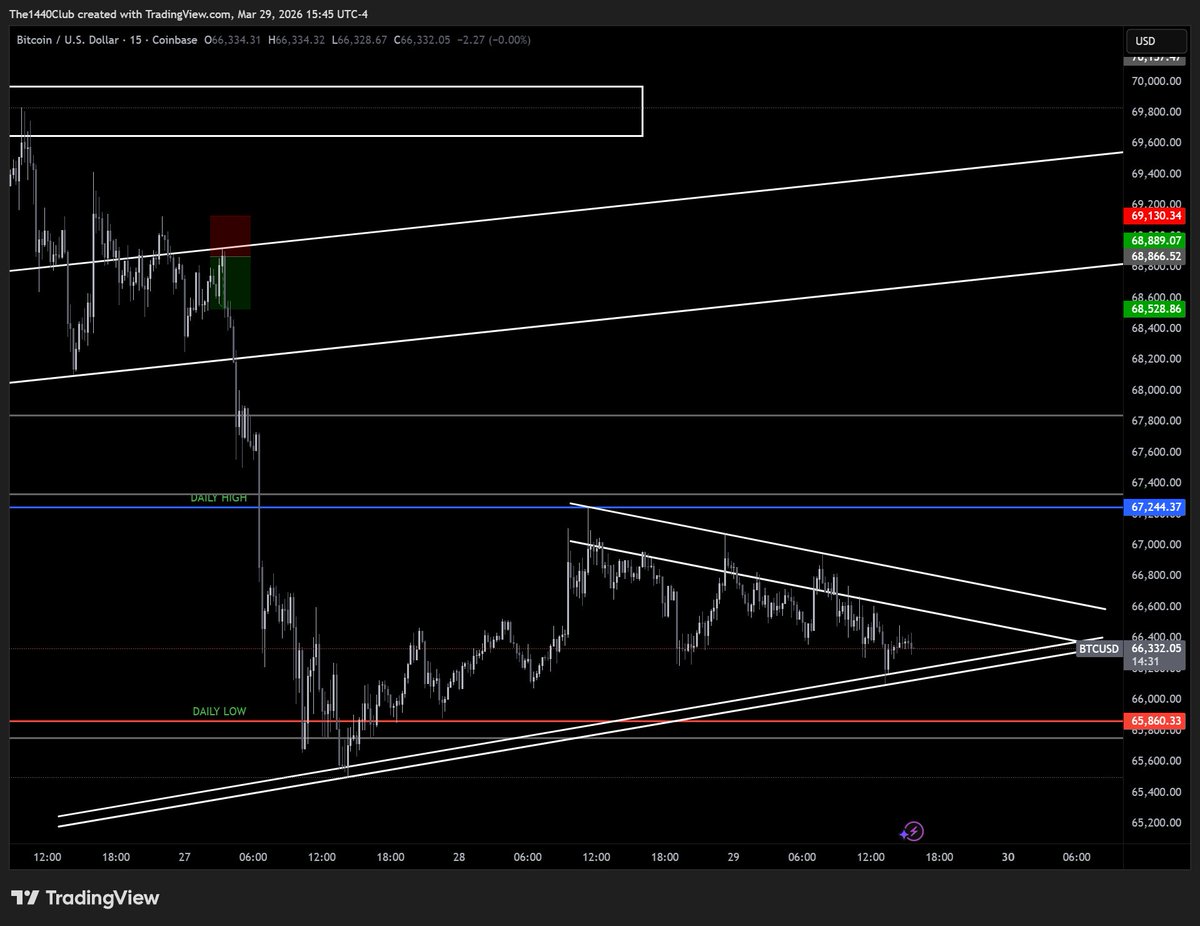Click the DAILY LOW label

219,712
